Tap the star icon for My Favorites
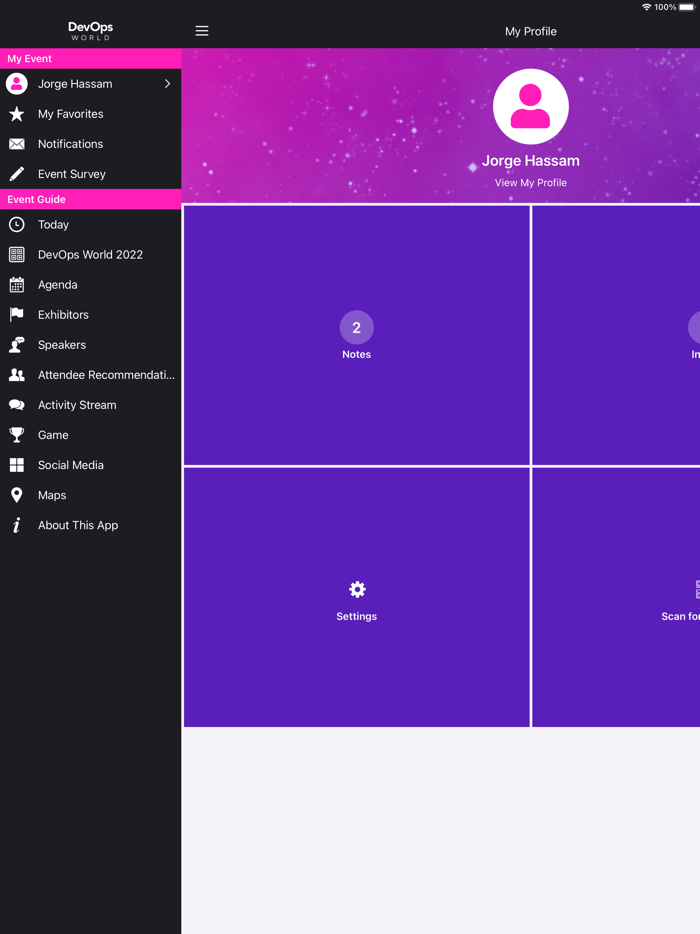This screenshot has width=700, height=934. (x=17, y=114)
